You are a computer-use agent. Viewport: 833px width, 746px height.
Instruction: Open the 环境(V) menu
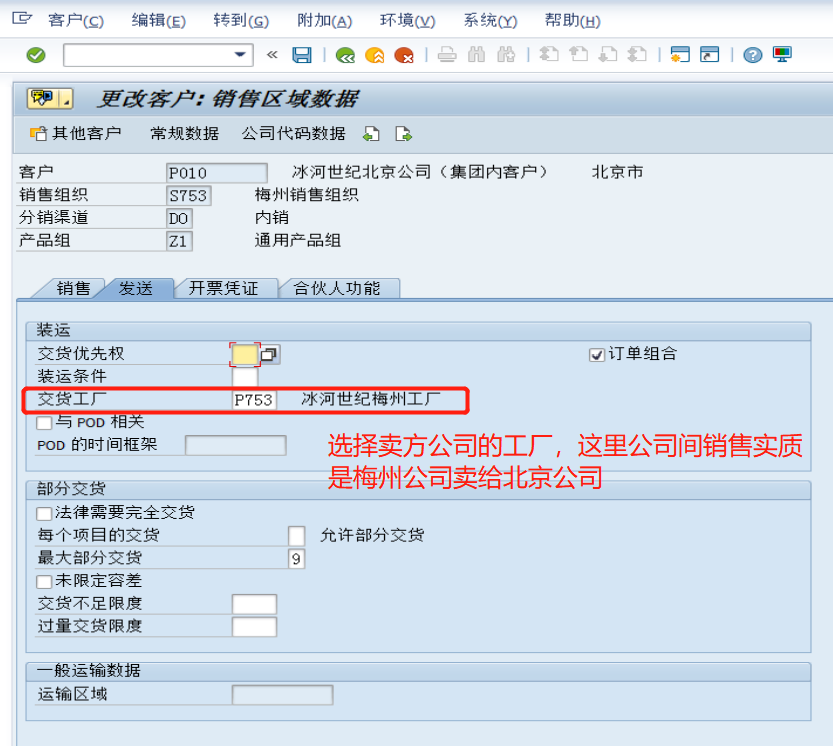pyautogui.click(x=407, y=21)
